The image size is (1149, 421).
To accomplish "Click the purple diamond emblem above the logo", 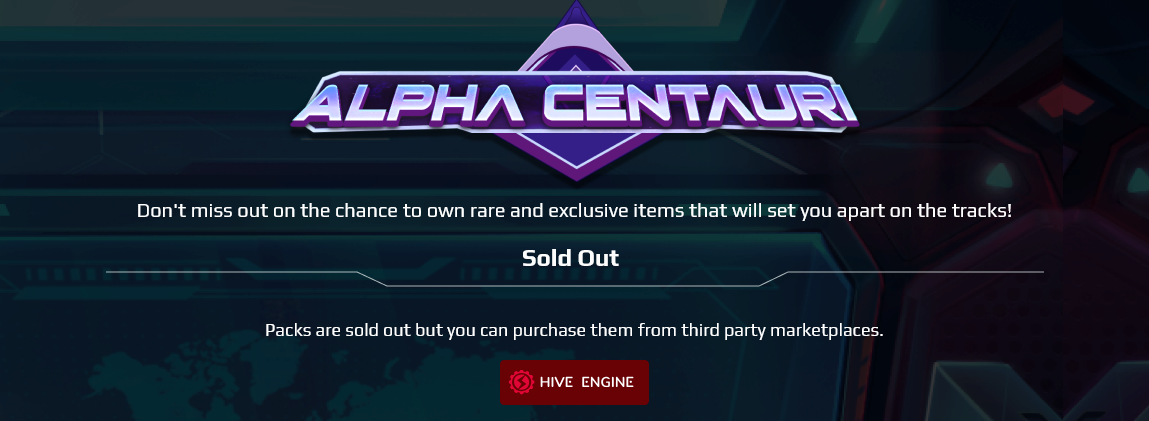I will click(x=574, y=38).
